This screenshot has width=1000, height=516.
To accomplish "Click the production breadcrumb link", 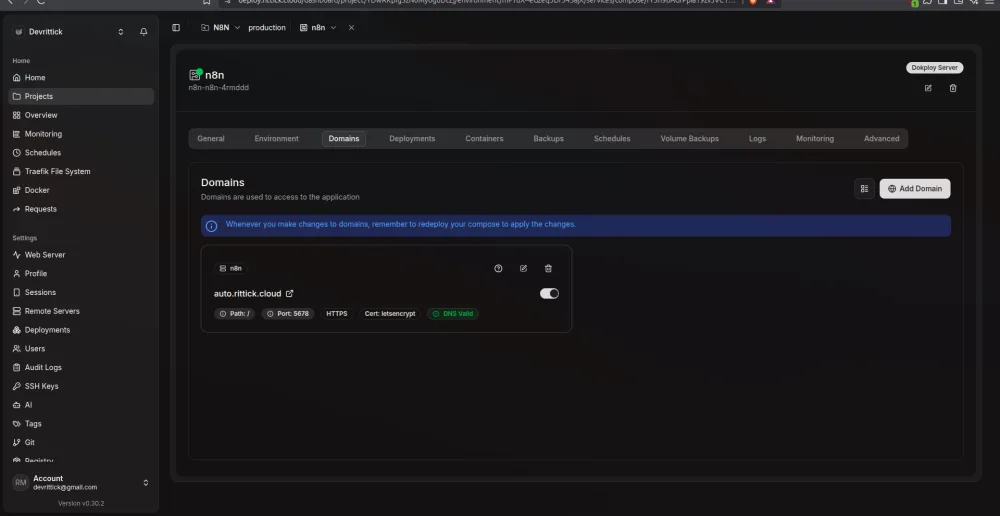I will [267, 27].
